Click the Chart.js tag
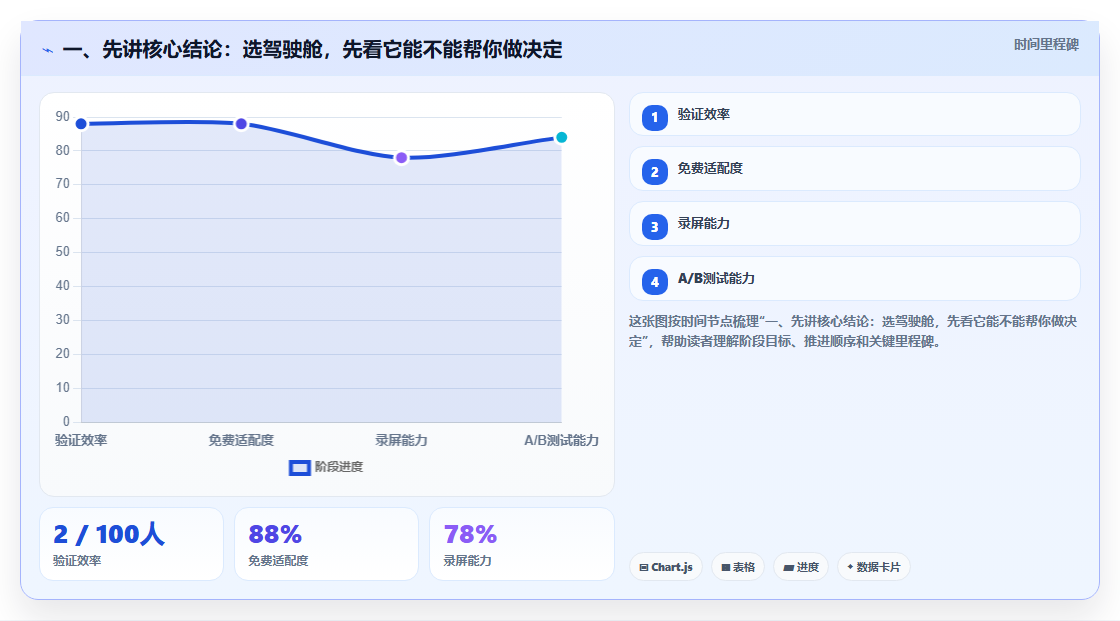Image resolution: width=1120 pixels, height=621 pixels. click(666, 567)
